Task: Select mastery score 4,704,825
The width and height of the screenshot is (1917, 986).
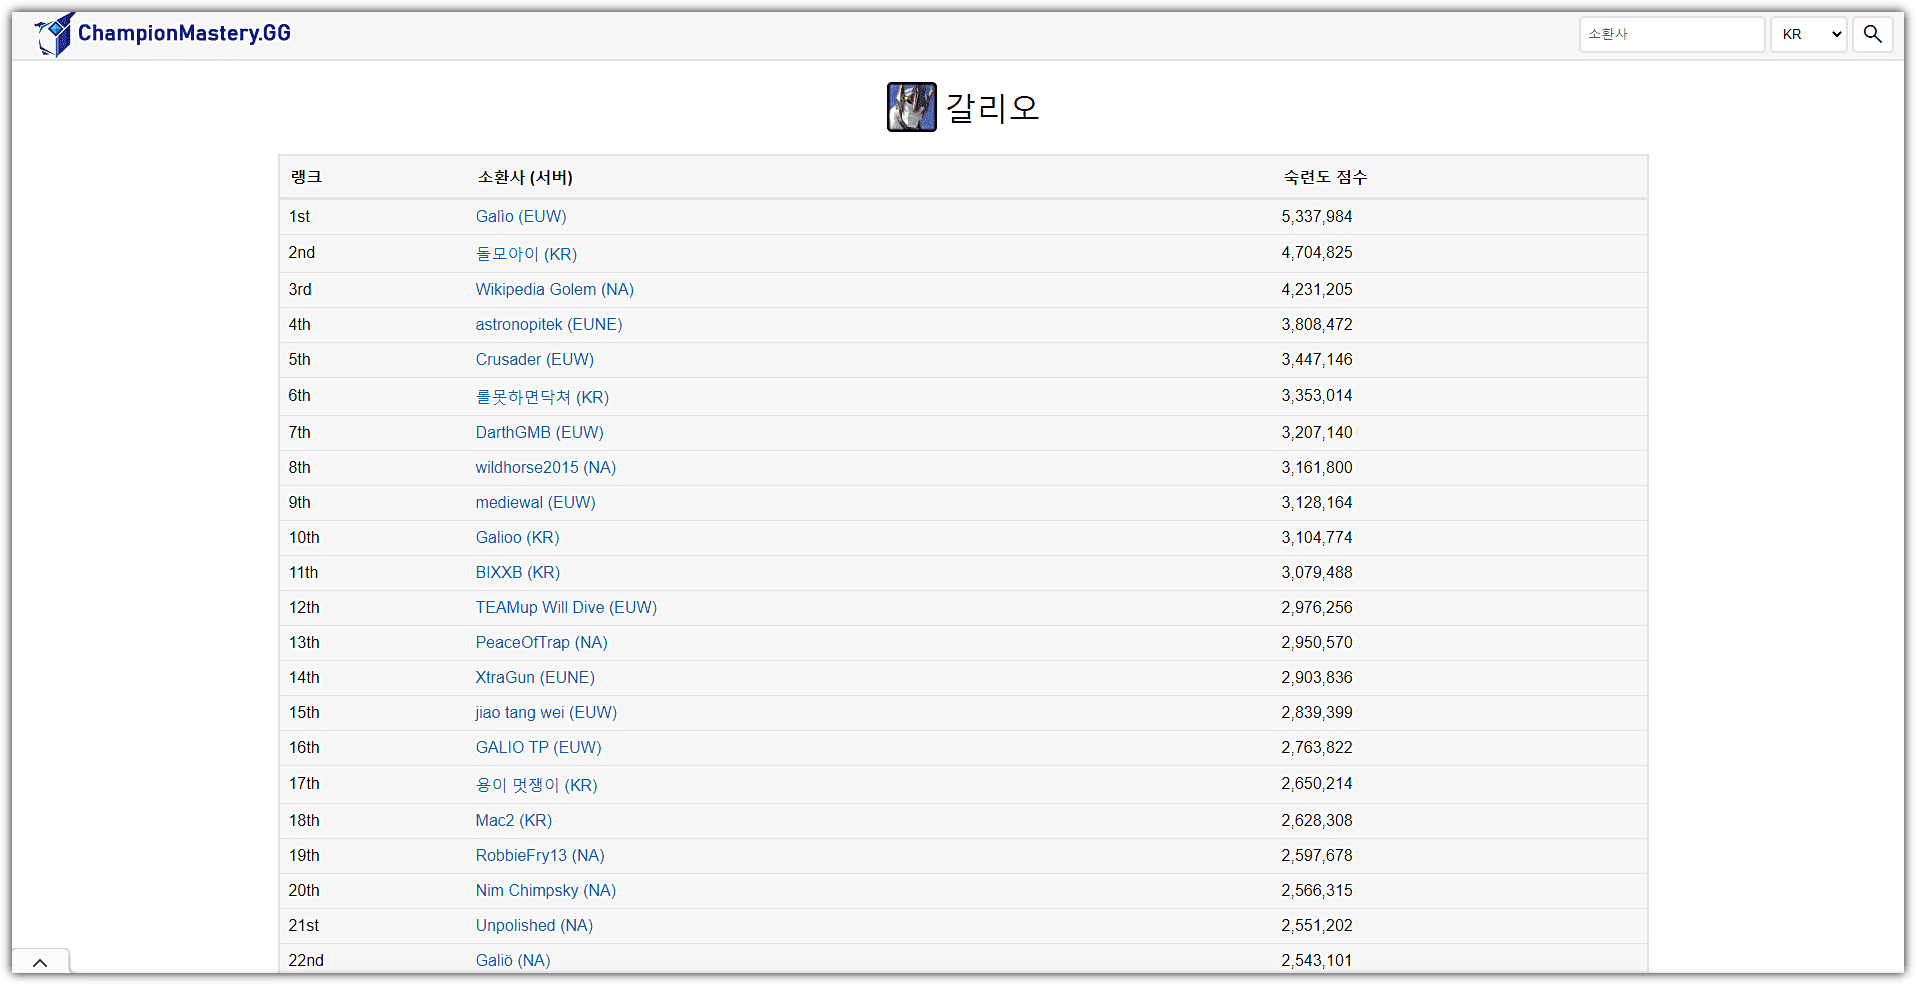Action: (x=1317, y=252)
